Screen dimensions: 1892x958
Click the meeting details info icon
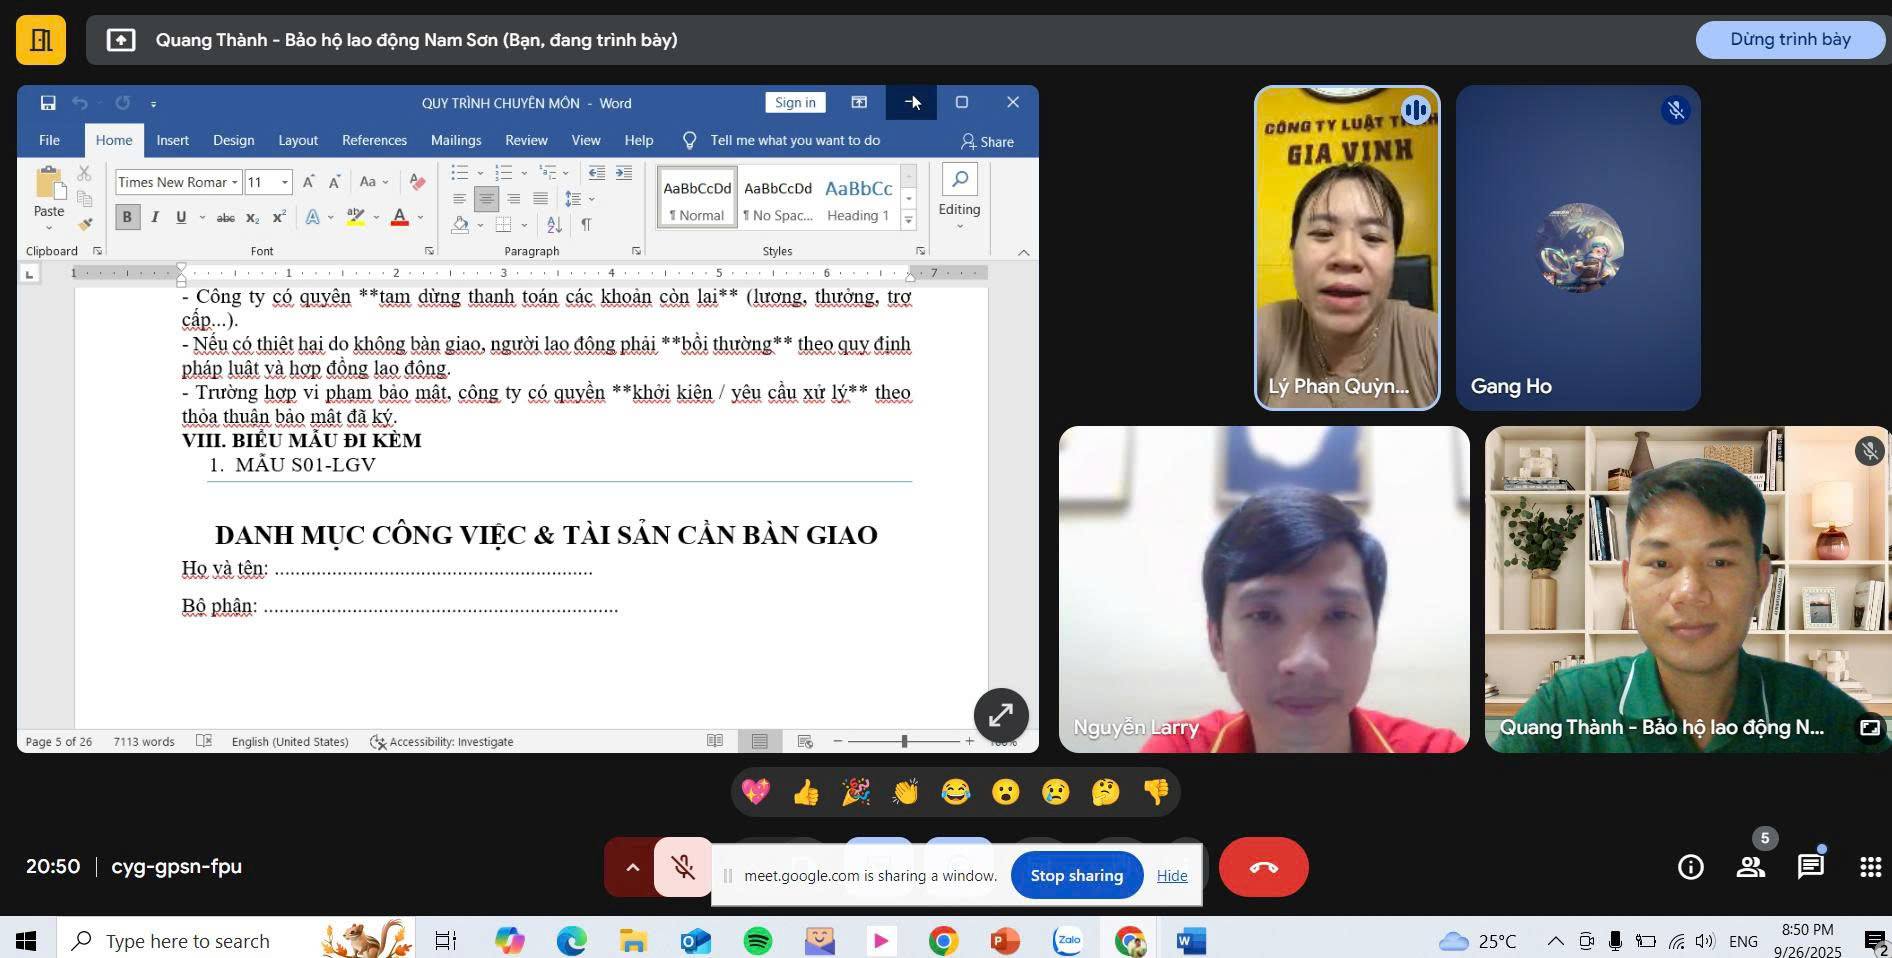pyautogui.click(x=1690, y=867)
